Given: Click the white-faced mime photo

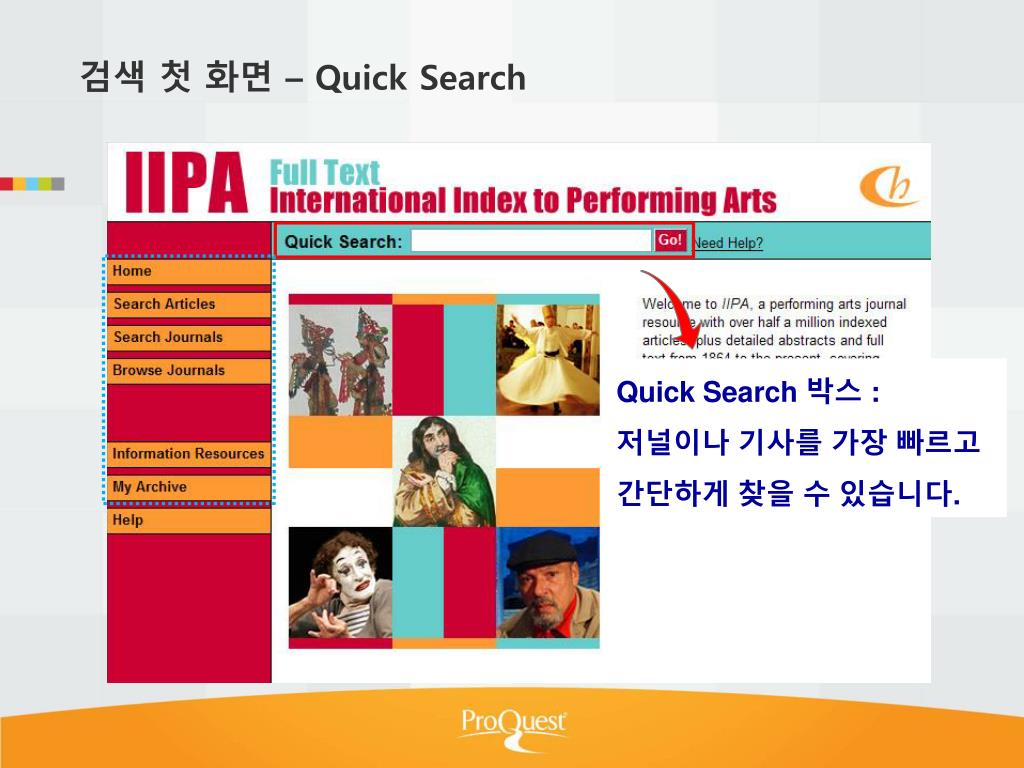Looking at the screenshot, I should pos(340,583).
